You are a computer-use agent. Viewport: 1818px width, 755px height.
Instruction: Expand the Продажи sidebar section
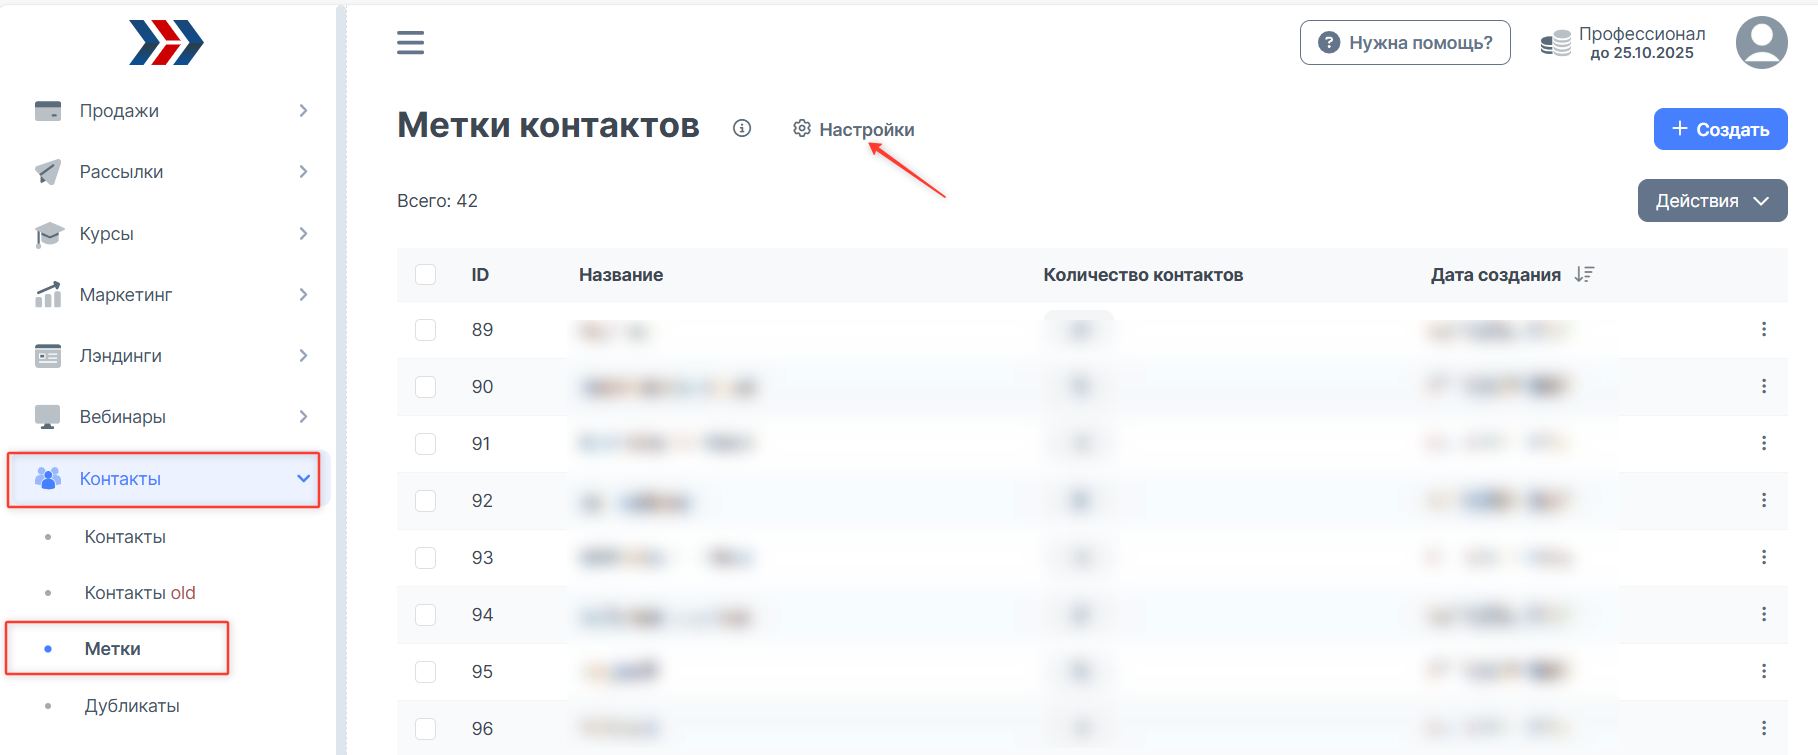pyautogui.click(x=170, y=111)
